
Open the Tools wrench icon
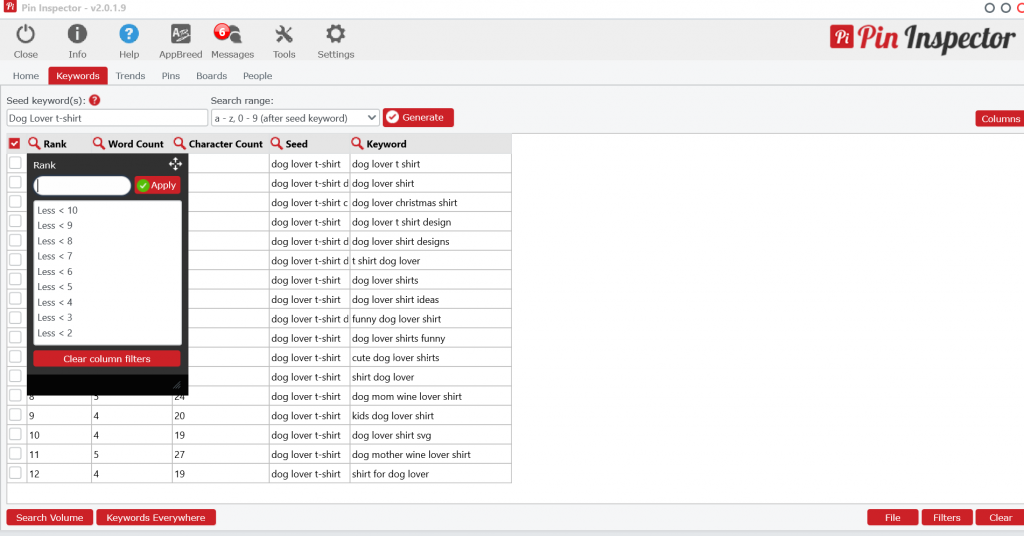[x=284, y=35]
